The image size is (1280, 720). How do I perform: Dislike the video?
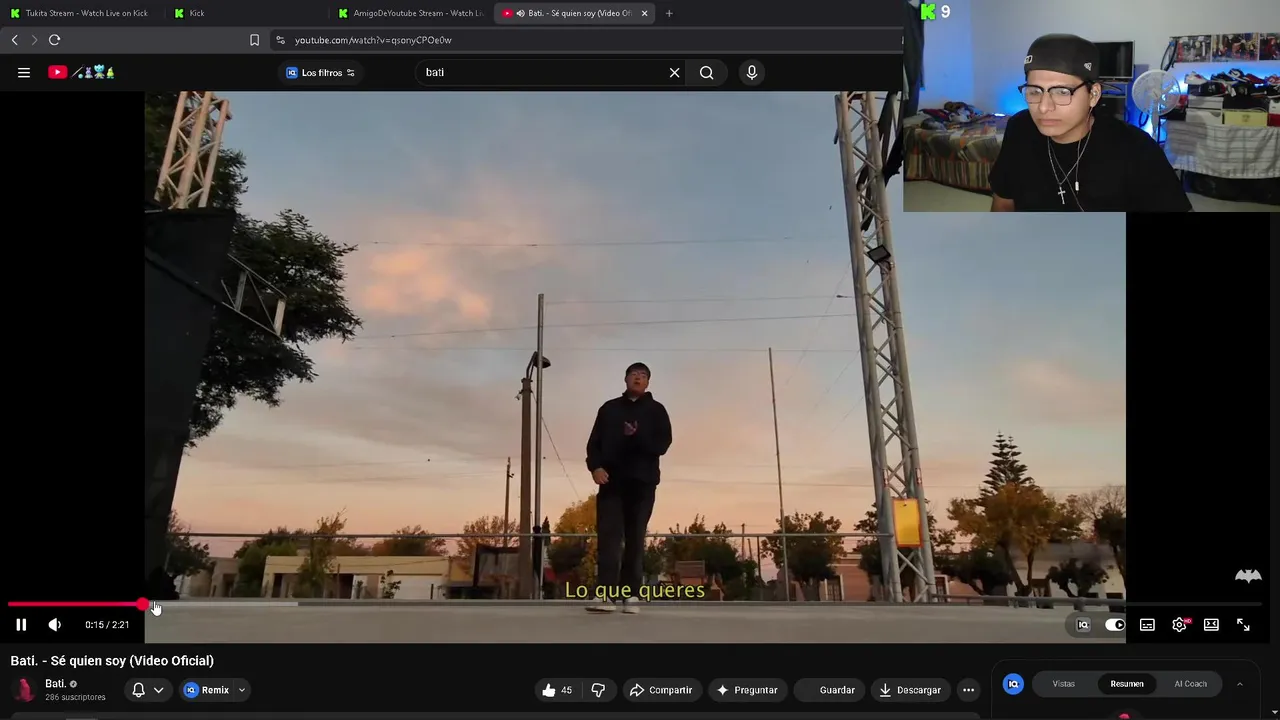(598, 690)
